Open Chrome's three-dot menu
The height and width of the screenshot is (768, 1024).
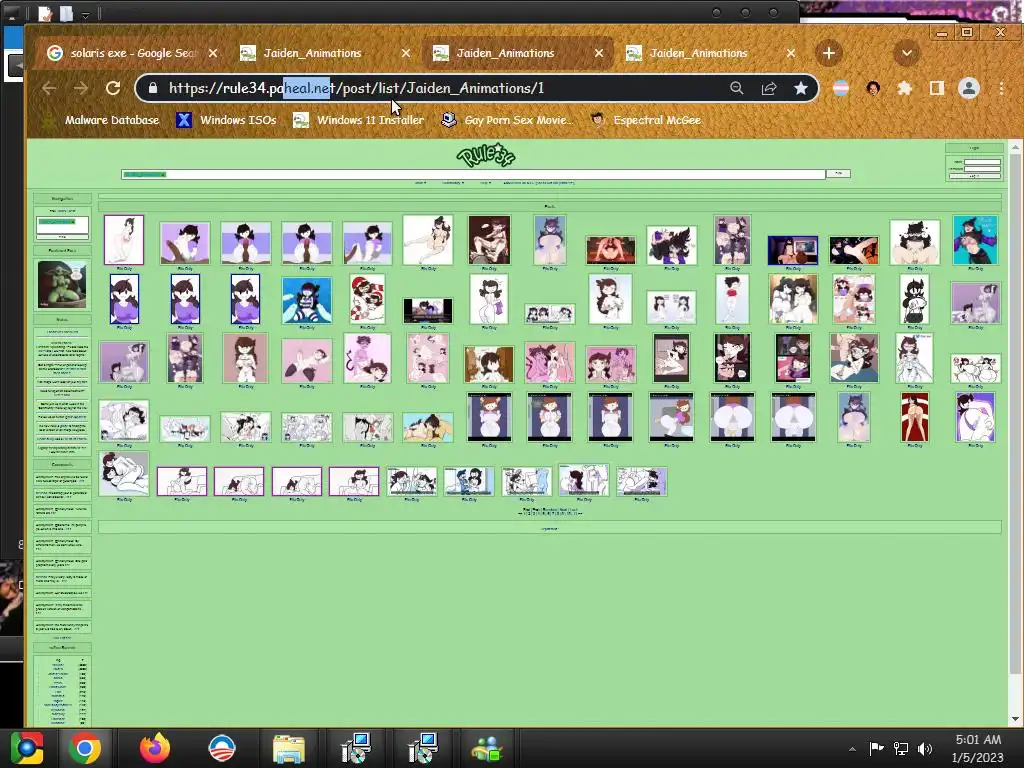click(x=1001, y=88)
